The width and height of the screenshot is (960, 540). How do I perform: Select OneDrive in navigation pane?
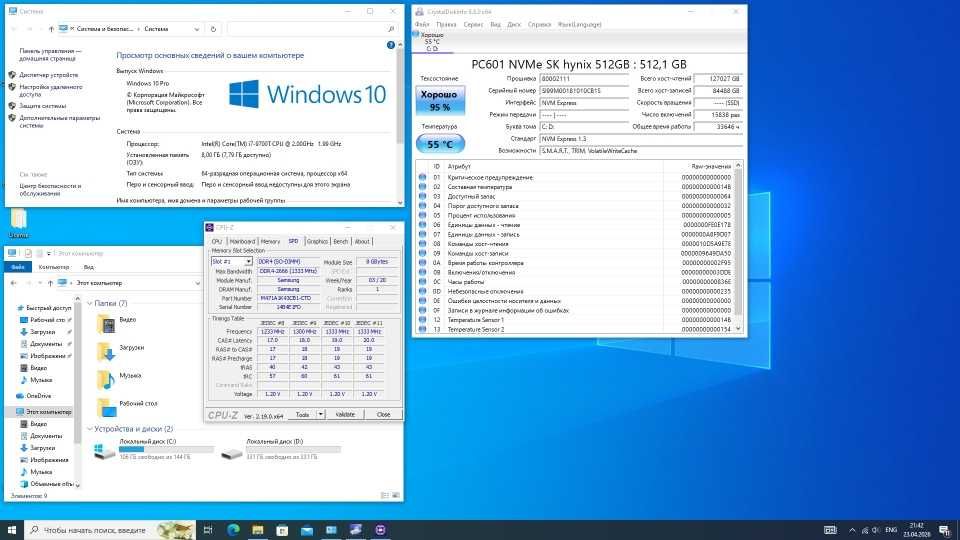(x=34, y=396)
